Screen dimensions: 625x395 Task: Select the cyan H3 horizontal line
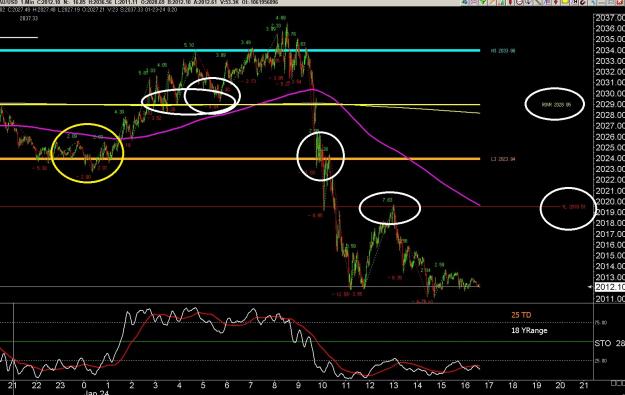pos(239,51)
